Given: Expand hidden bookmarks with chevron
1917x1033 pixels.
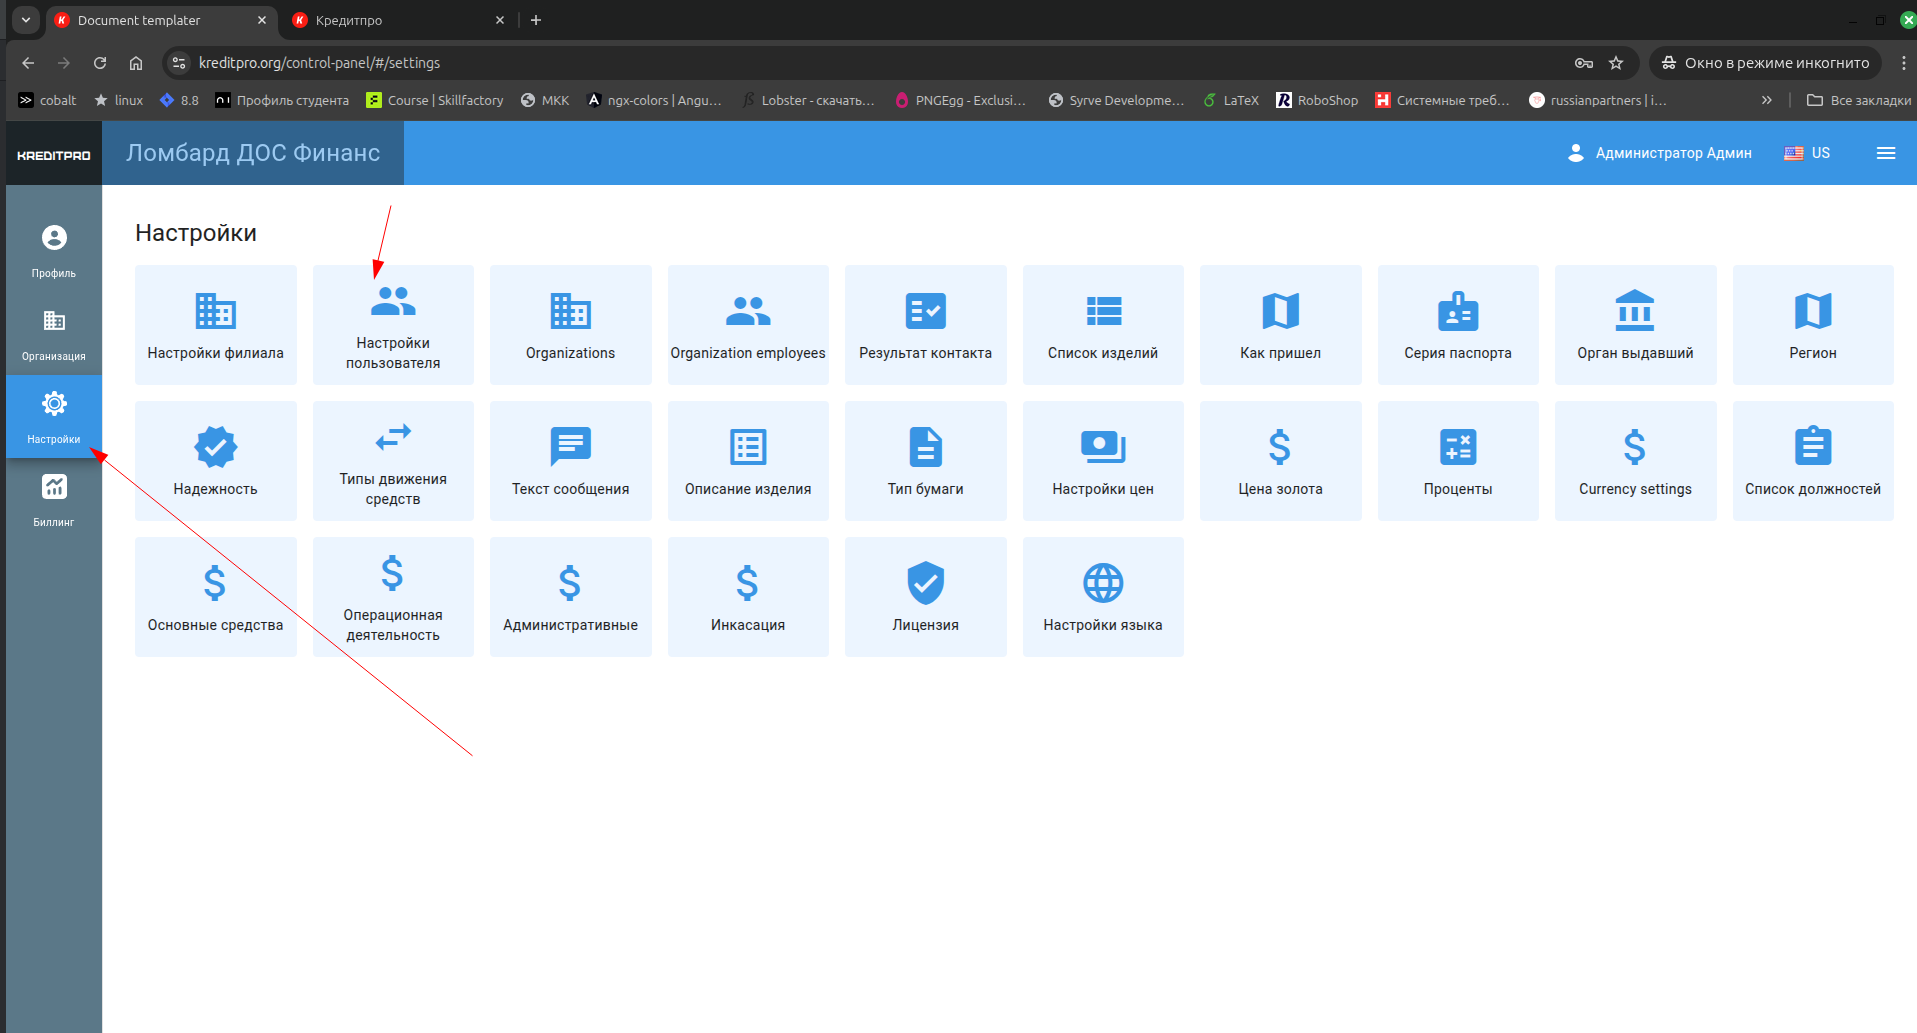Looking at the screenshot, I should pos(1766,100).
